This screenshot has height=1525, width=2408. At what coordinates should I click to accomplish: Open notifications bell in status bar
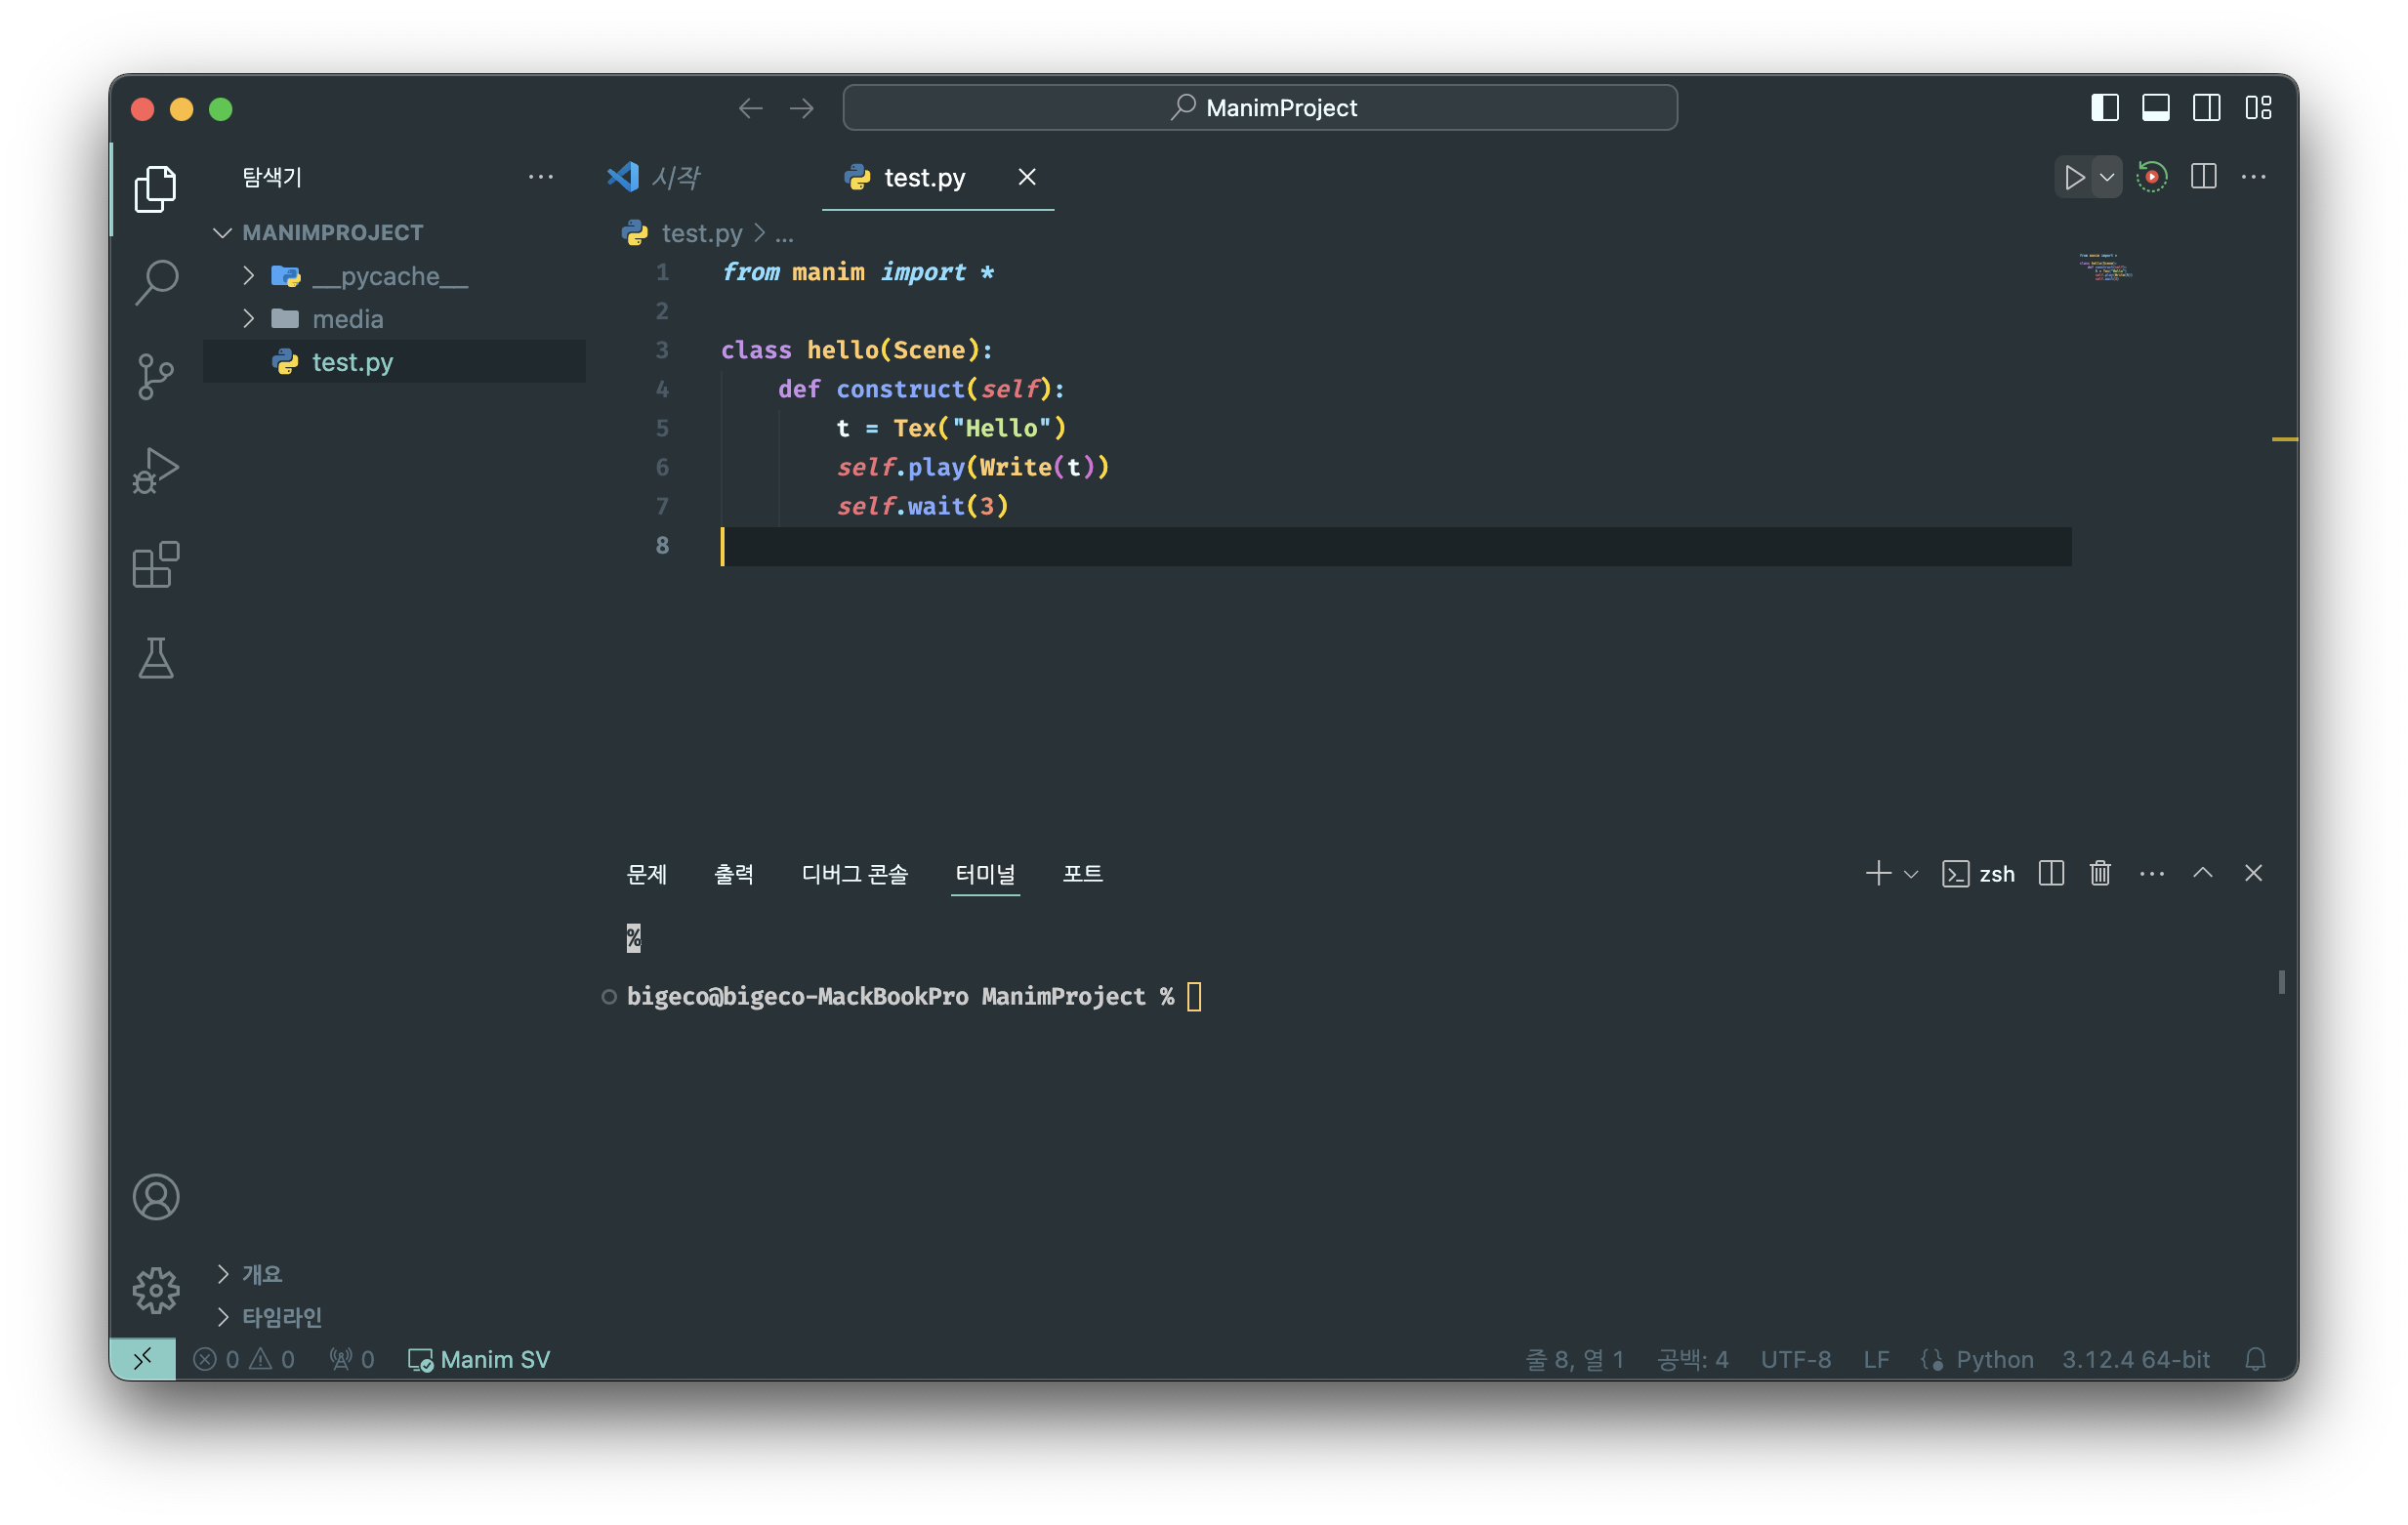point(2255,1359)
